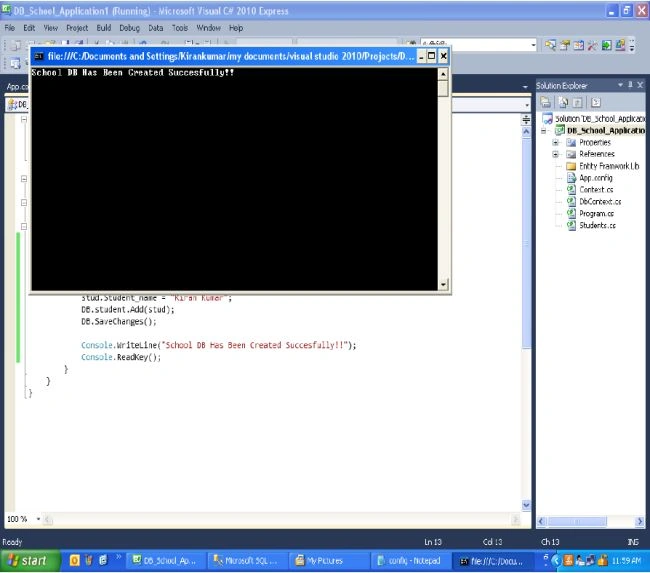The height and width of the screenshot is (573, 650).
Task: Collapse the second code outlining region
Action: 24,179
